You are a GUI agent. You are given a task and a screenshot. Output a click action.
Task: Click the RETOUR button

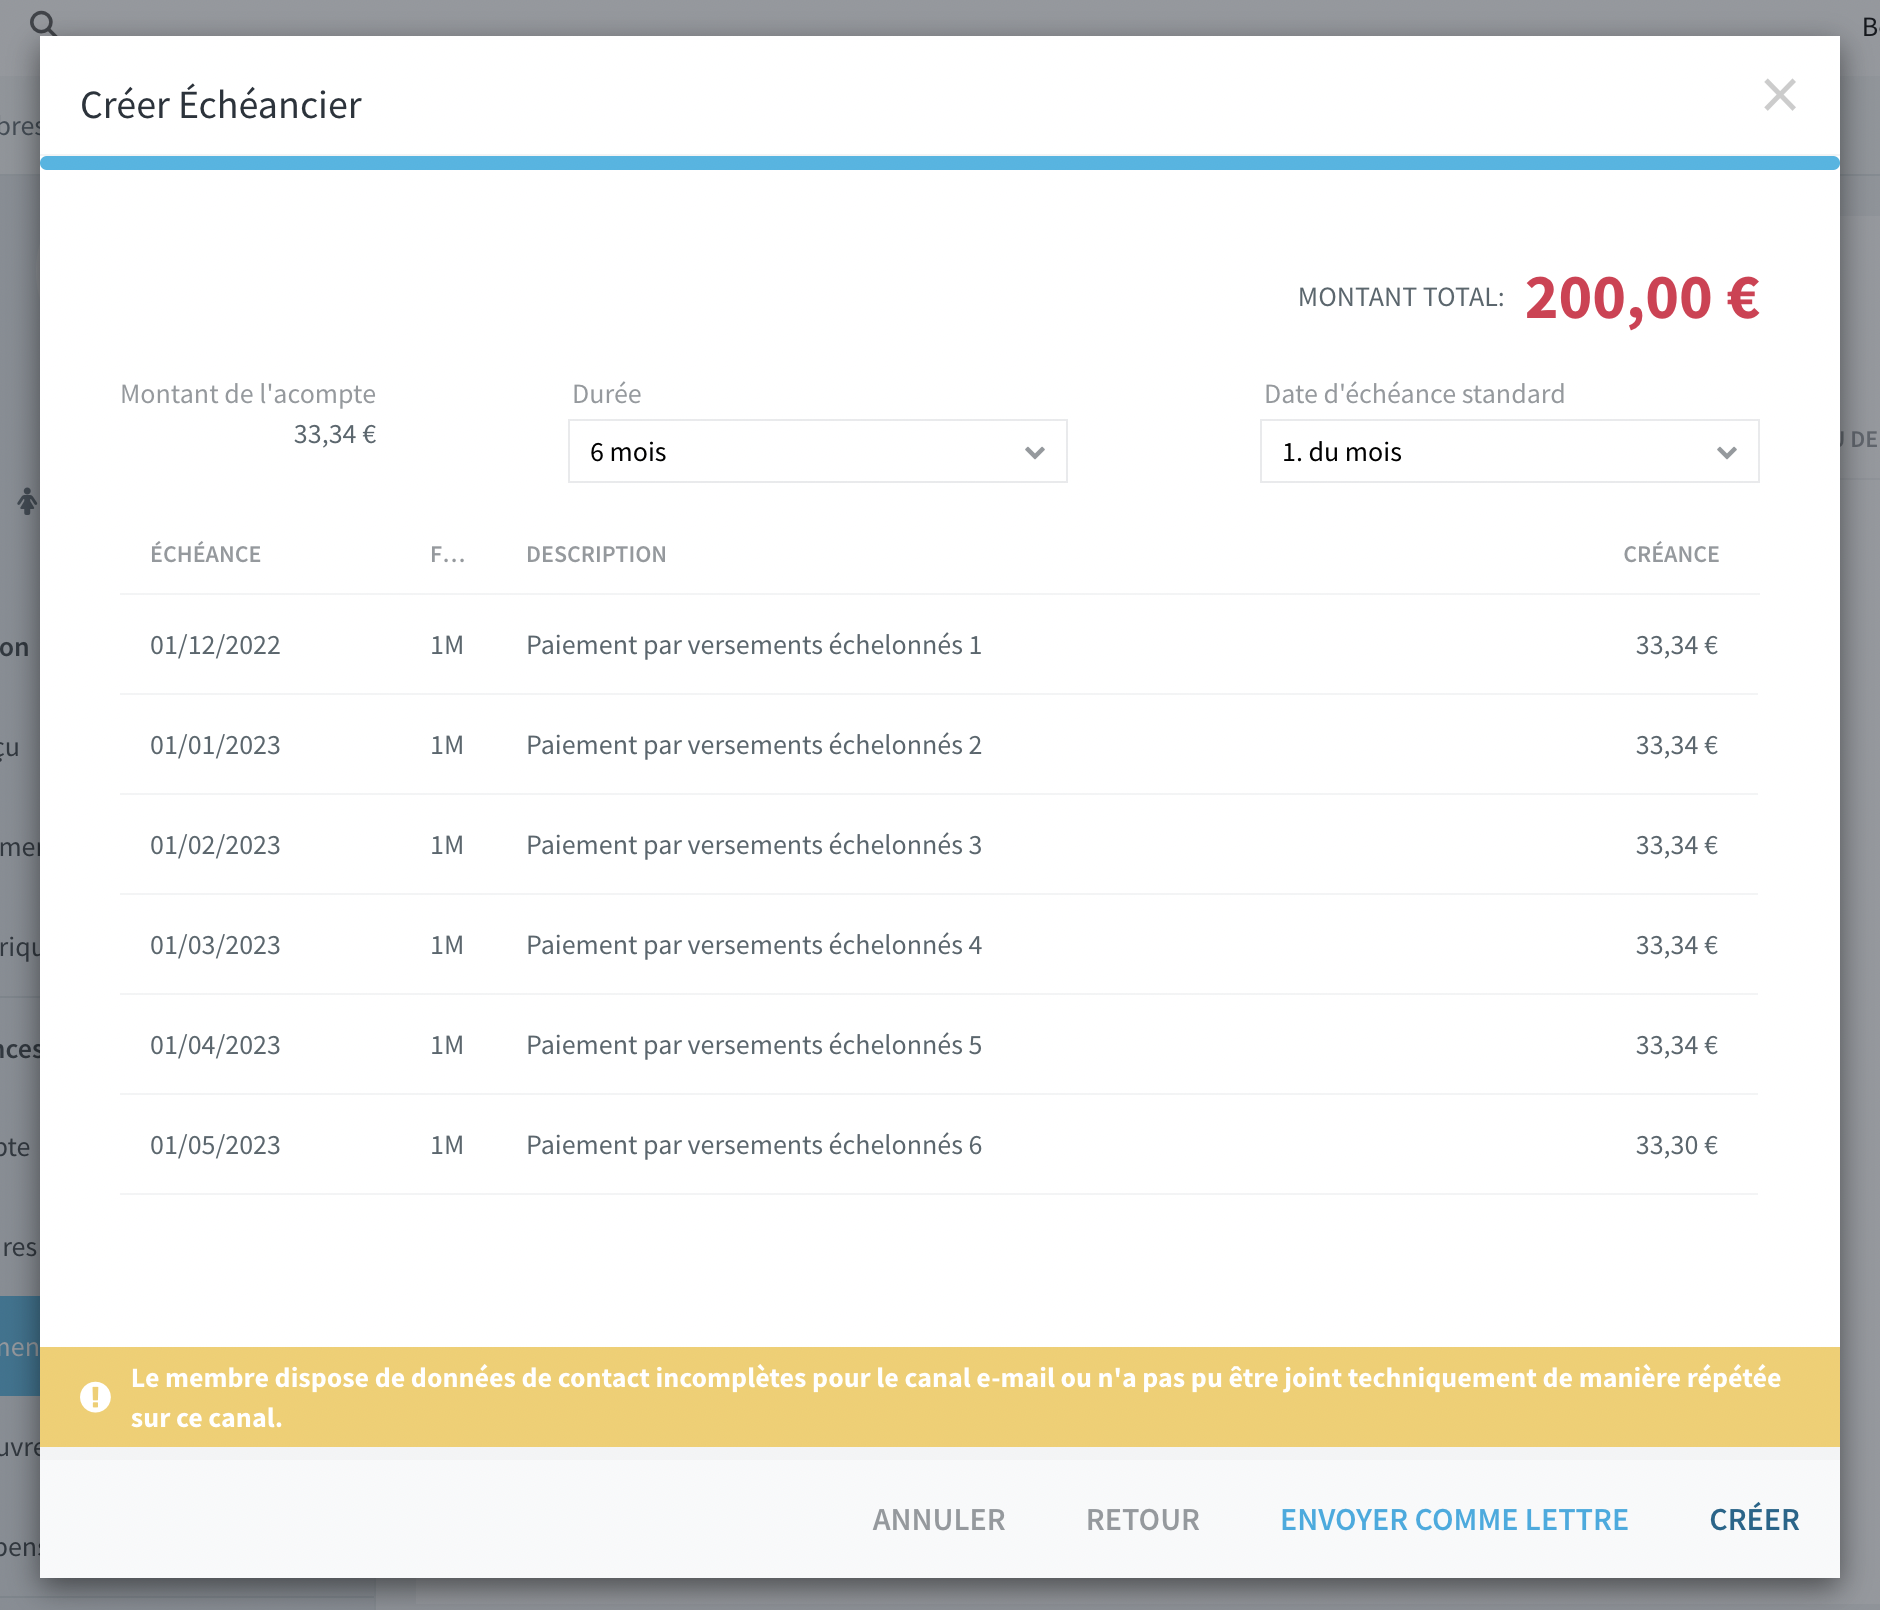click(x=1143, y=1519)
